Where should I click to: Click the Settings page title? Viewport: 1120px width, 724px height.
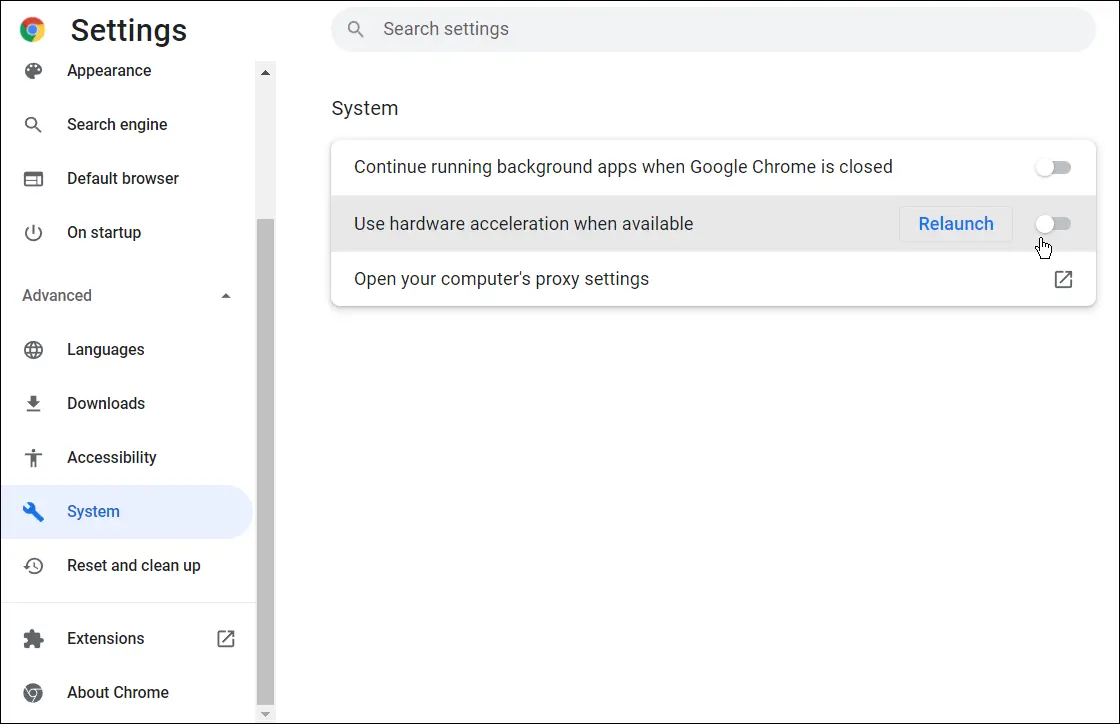coord(129,30)
